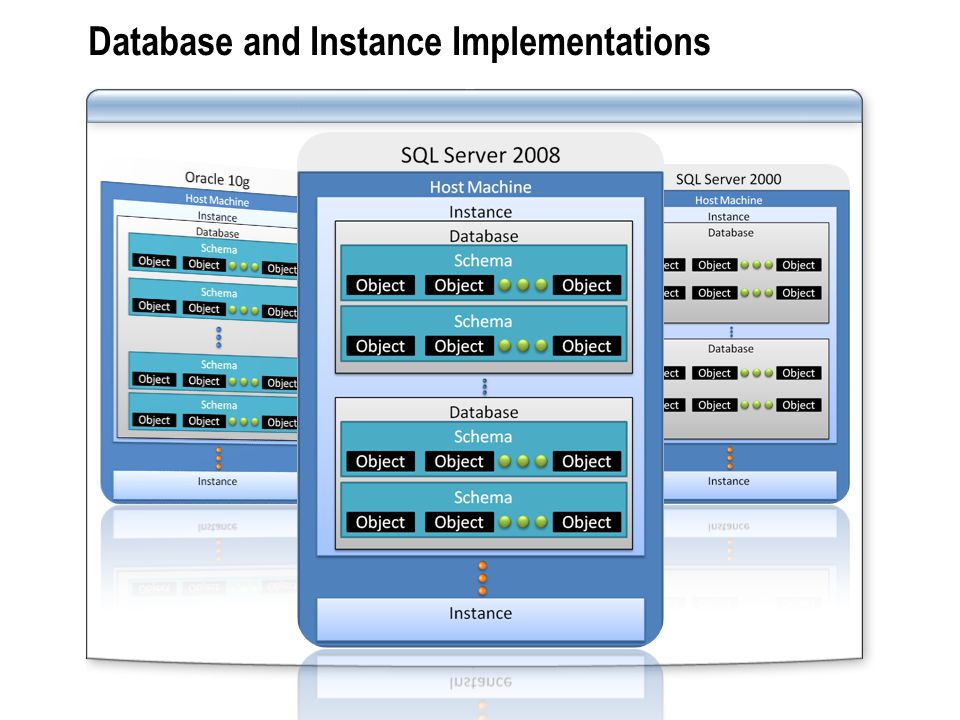Click the first "Schema" label in SQL Server 2008's upper Database

483,261
